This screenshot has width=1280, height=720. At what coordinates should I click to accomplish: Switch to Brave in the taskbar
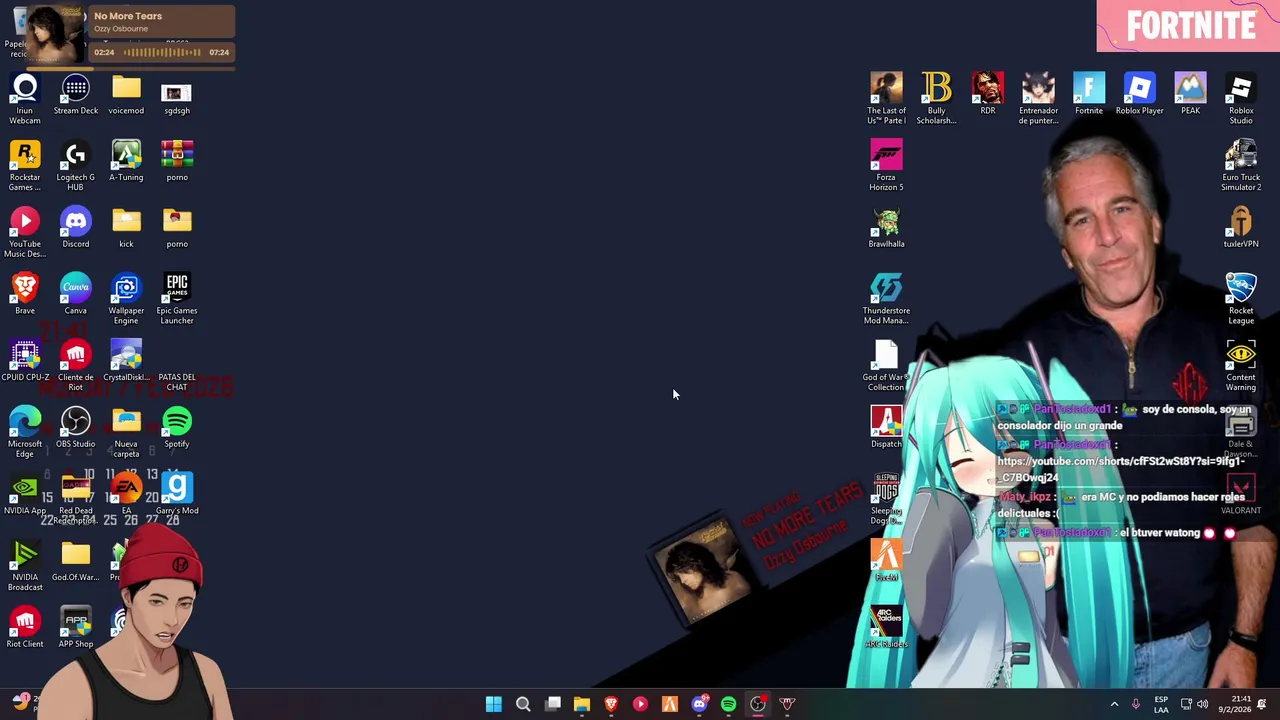click(611, 704)
